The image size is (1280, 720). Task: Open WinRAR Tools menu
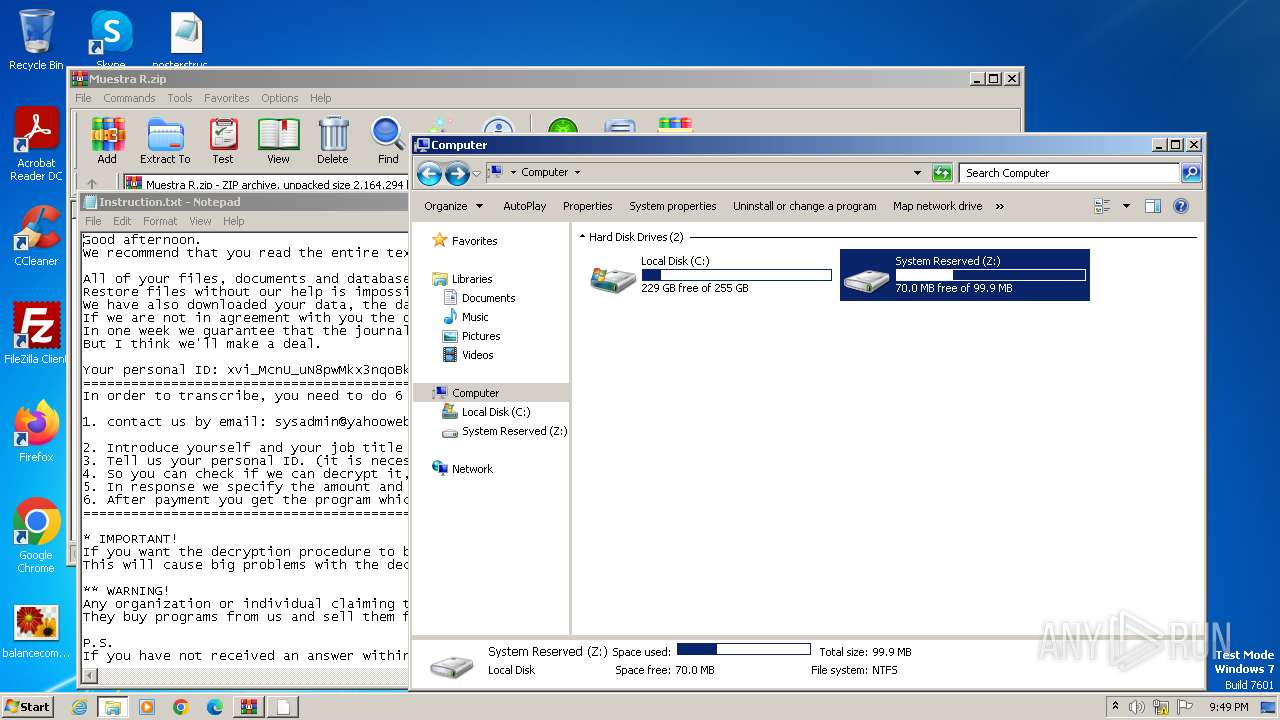click(180, 98)
